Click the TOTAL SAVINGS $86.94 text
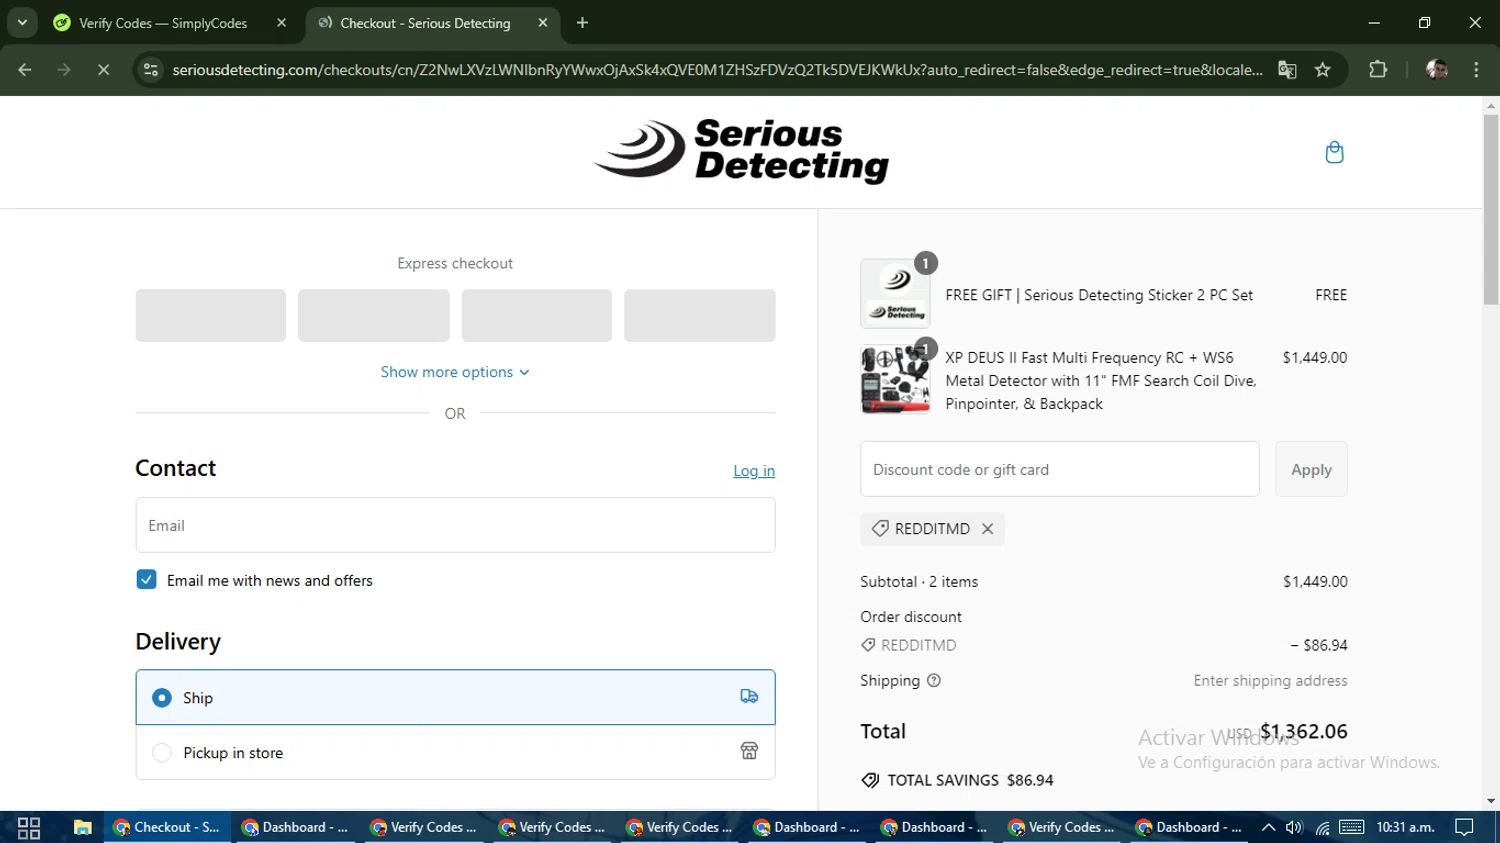 coord(970,780)
